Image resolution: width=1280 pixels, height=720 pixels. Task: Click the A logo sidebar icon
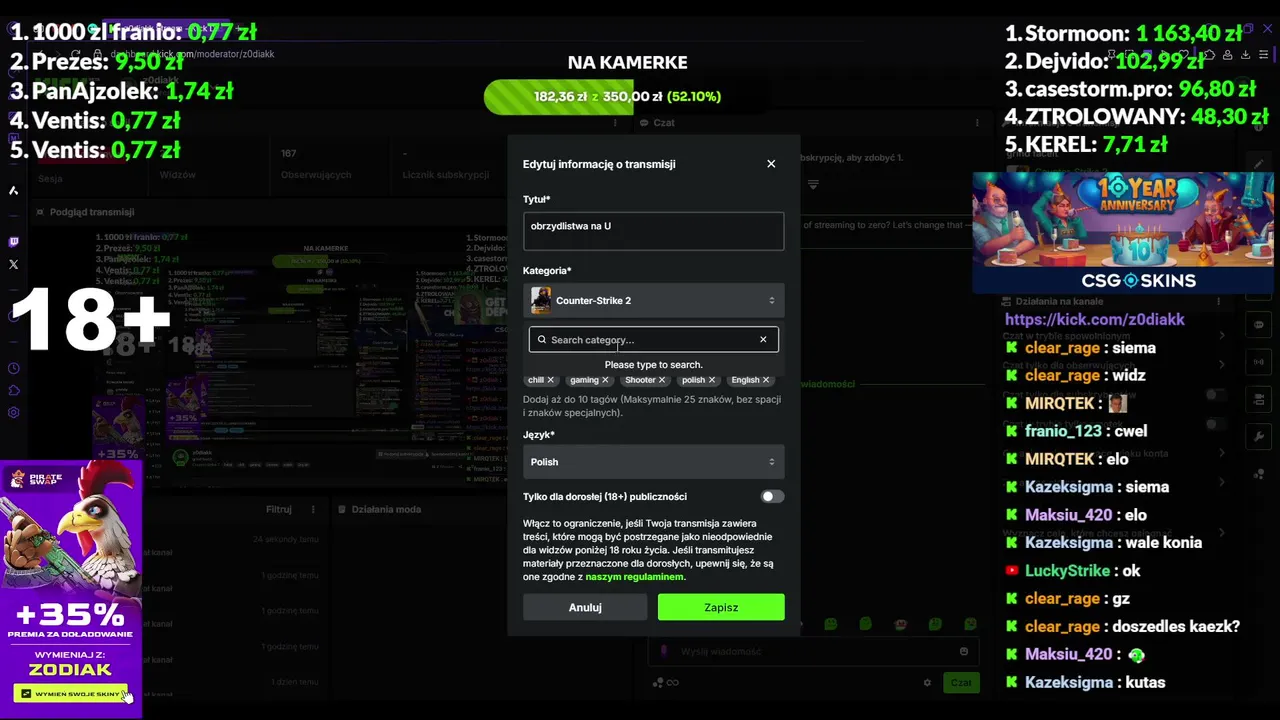pos(14,190)
